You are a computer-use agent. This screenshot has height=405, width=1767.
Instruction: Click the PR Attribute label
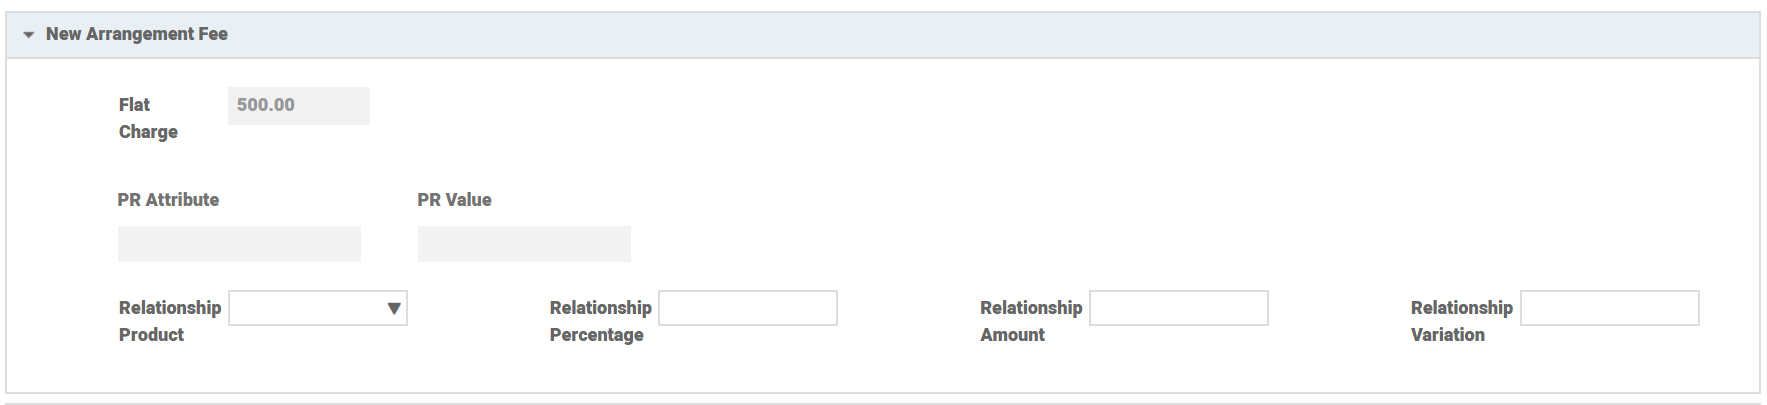[168, 200]
